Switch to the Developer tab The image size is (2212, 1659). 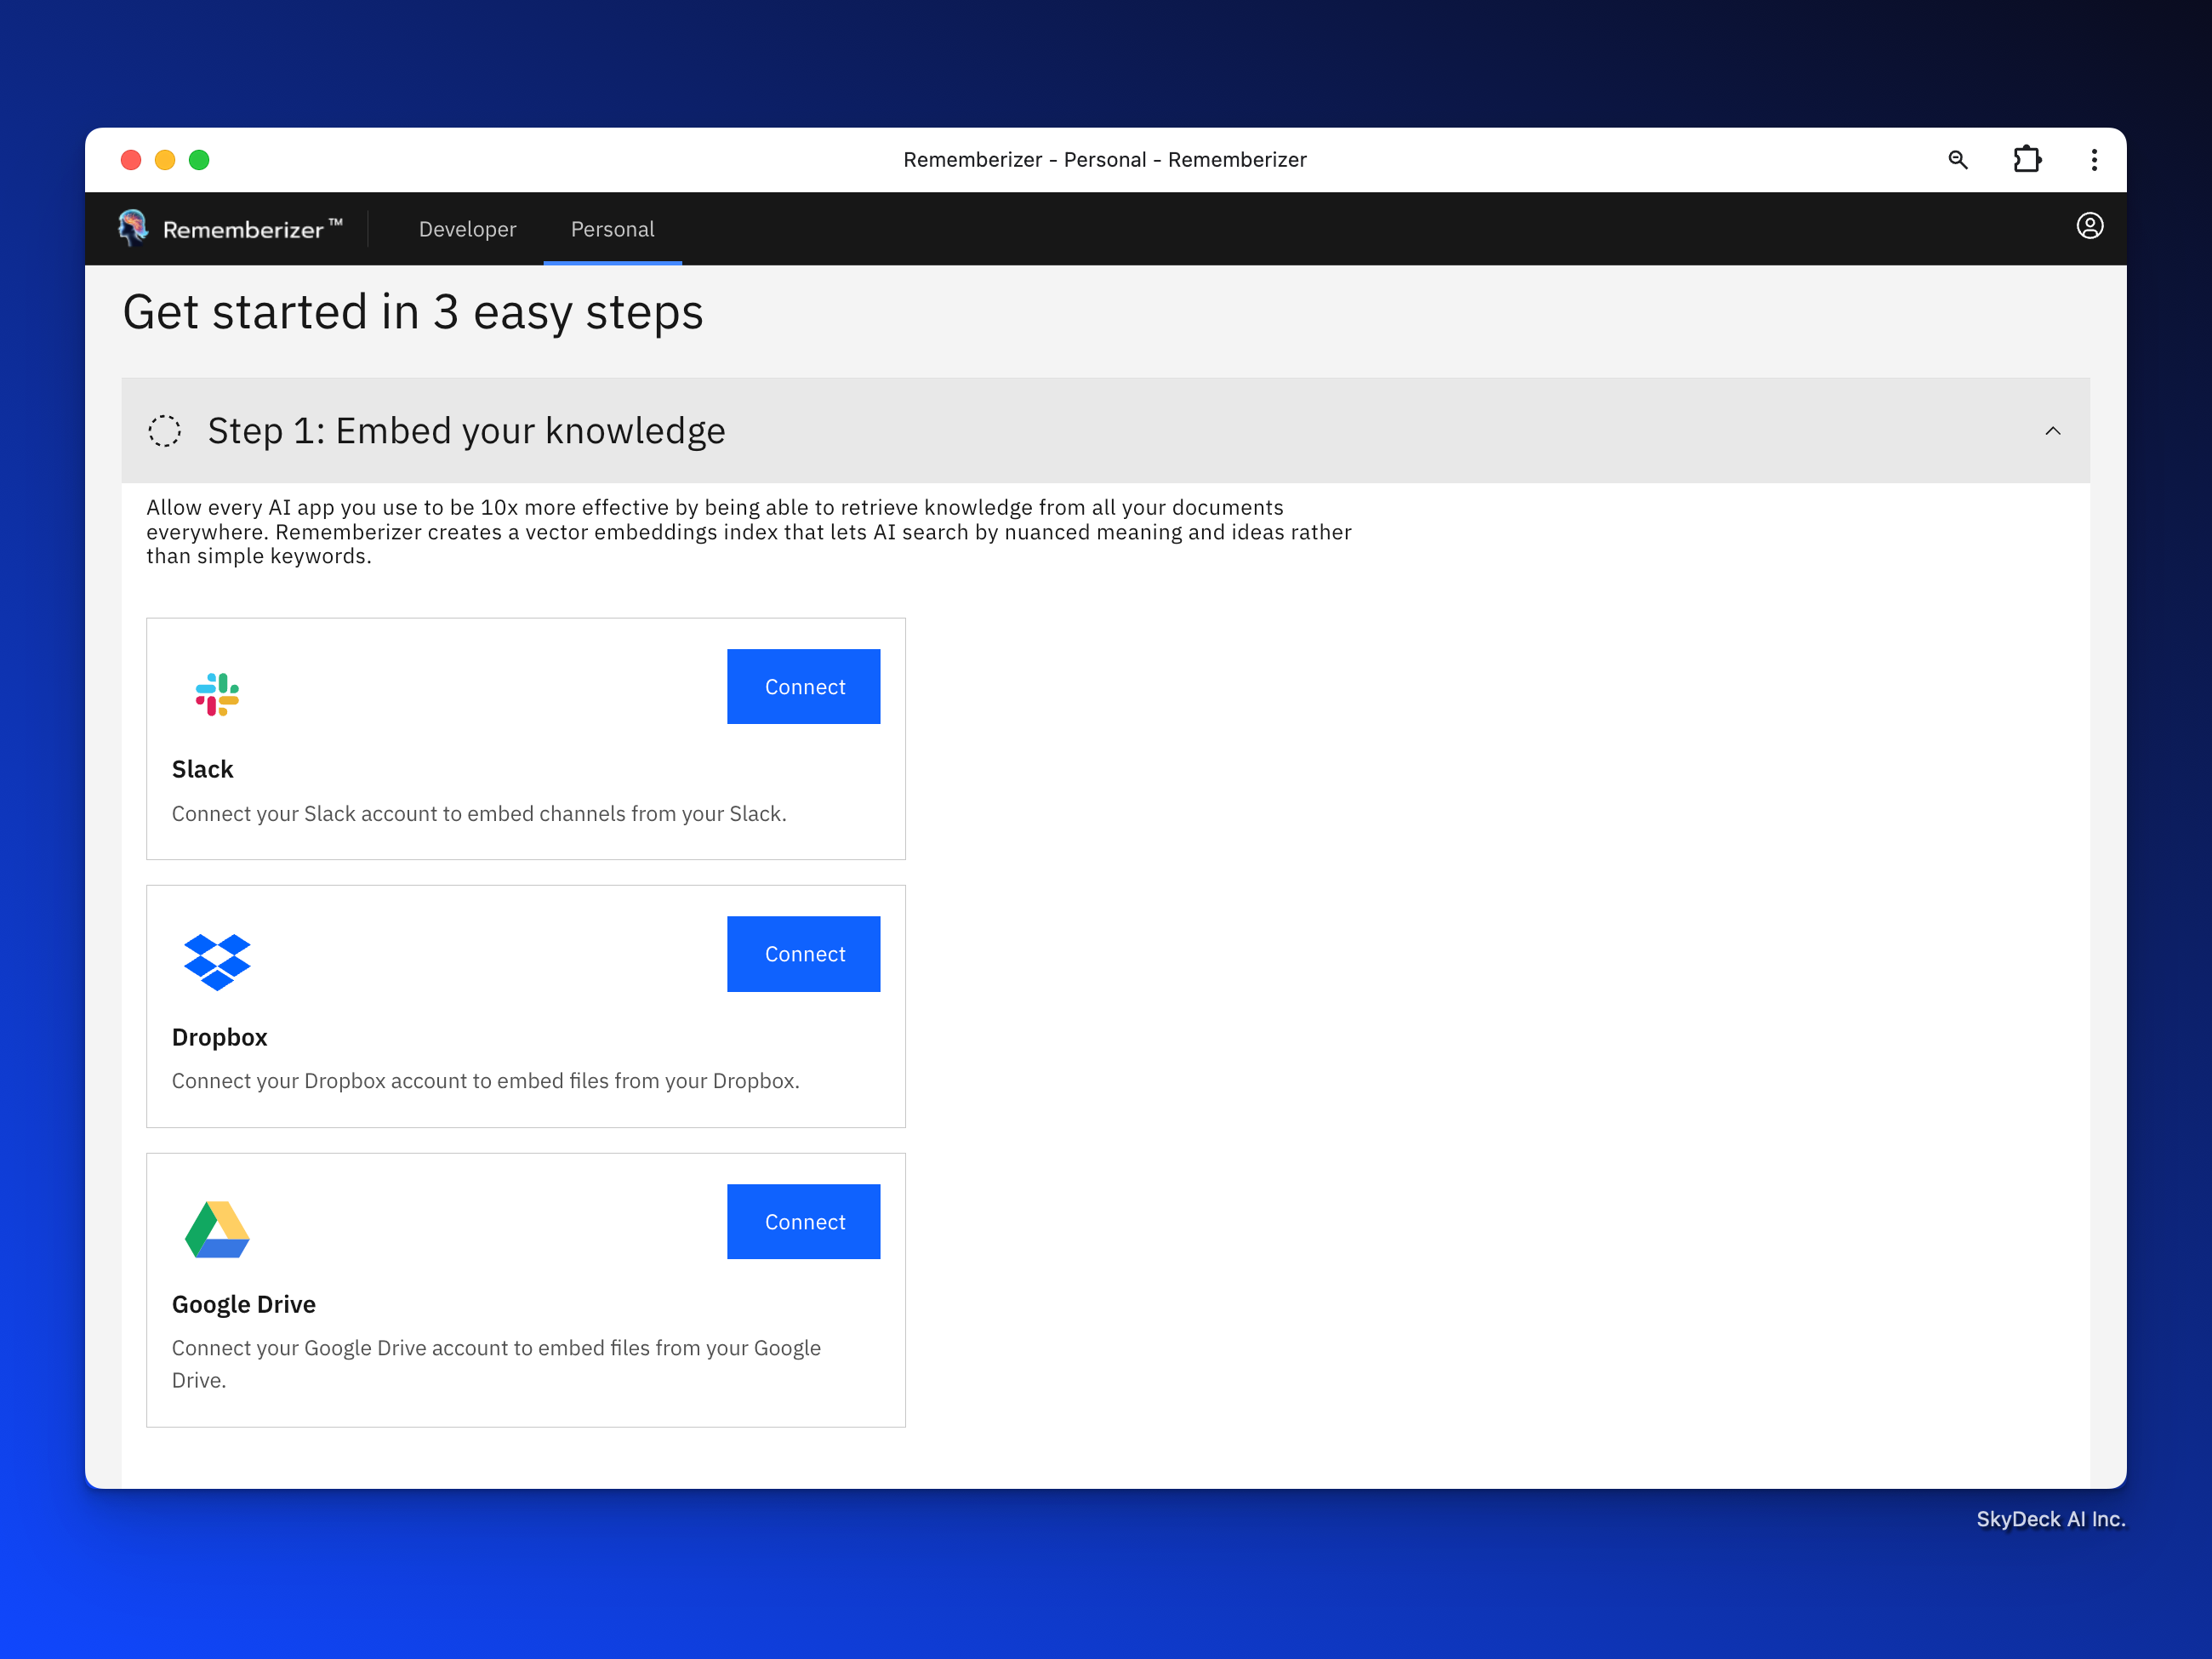pyautogui.click(x=467, y=229)
